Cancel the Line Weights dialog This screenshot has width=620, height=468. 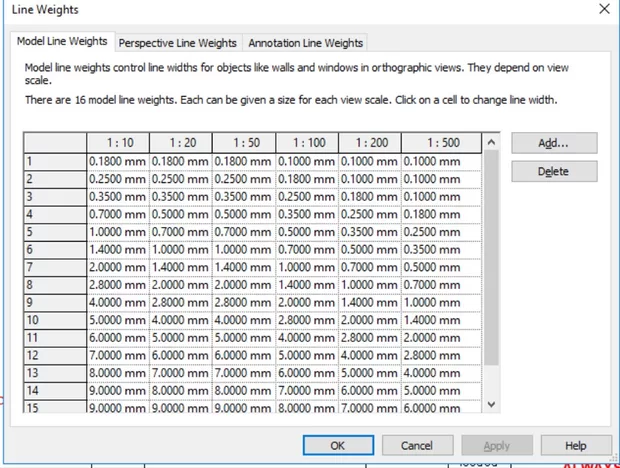click(x=417, y=445)
